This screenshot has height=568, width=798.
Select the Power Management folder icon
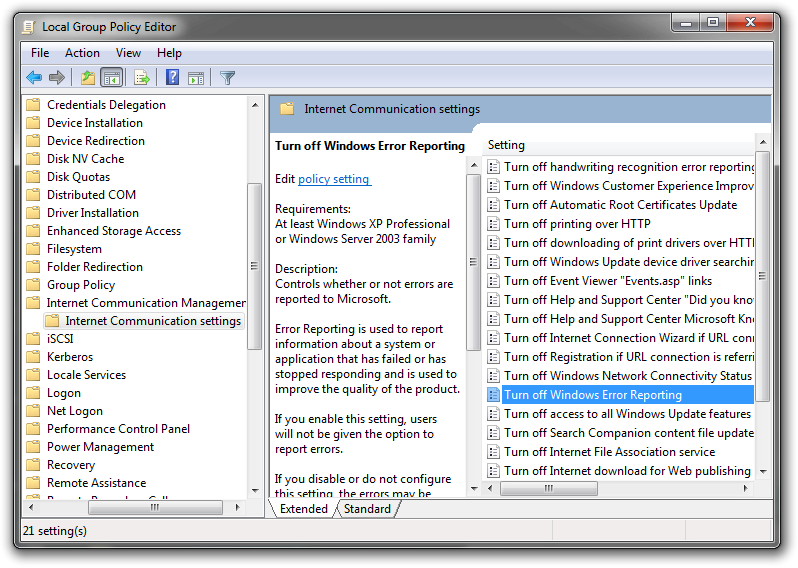tap(33, 447)
